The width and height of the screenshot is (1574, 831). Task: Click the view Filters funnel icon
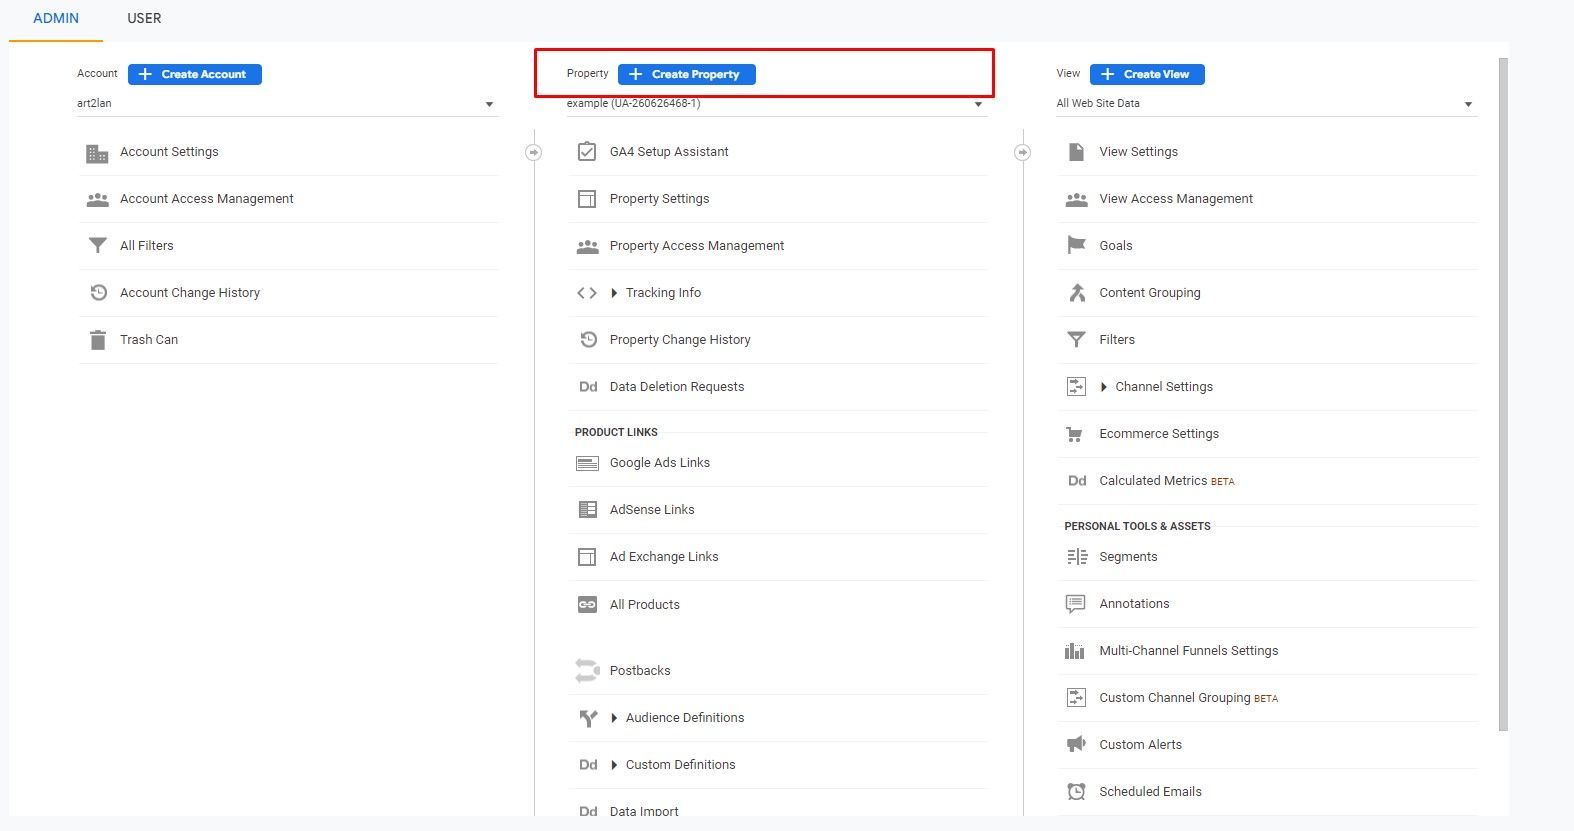(x=1076, y=340)
